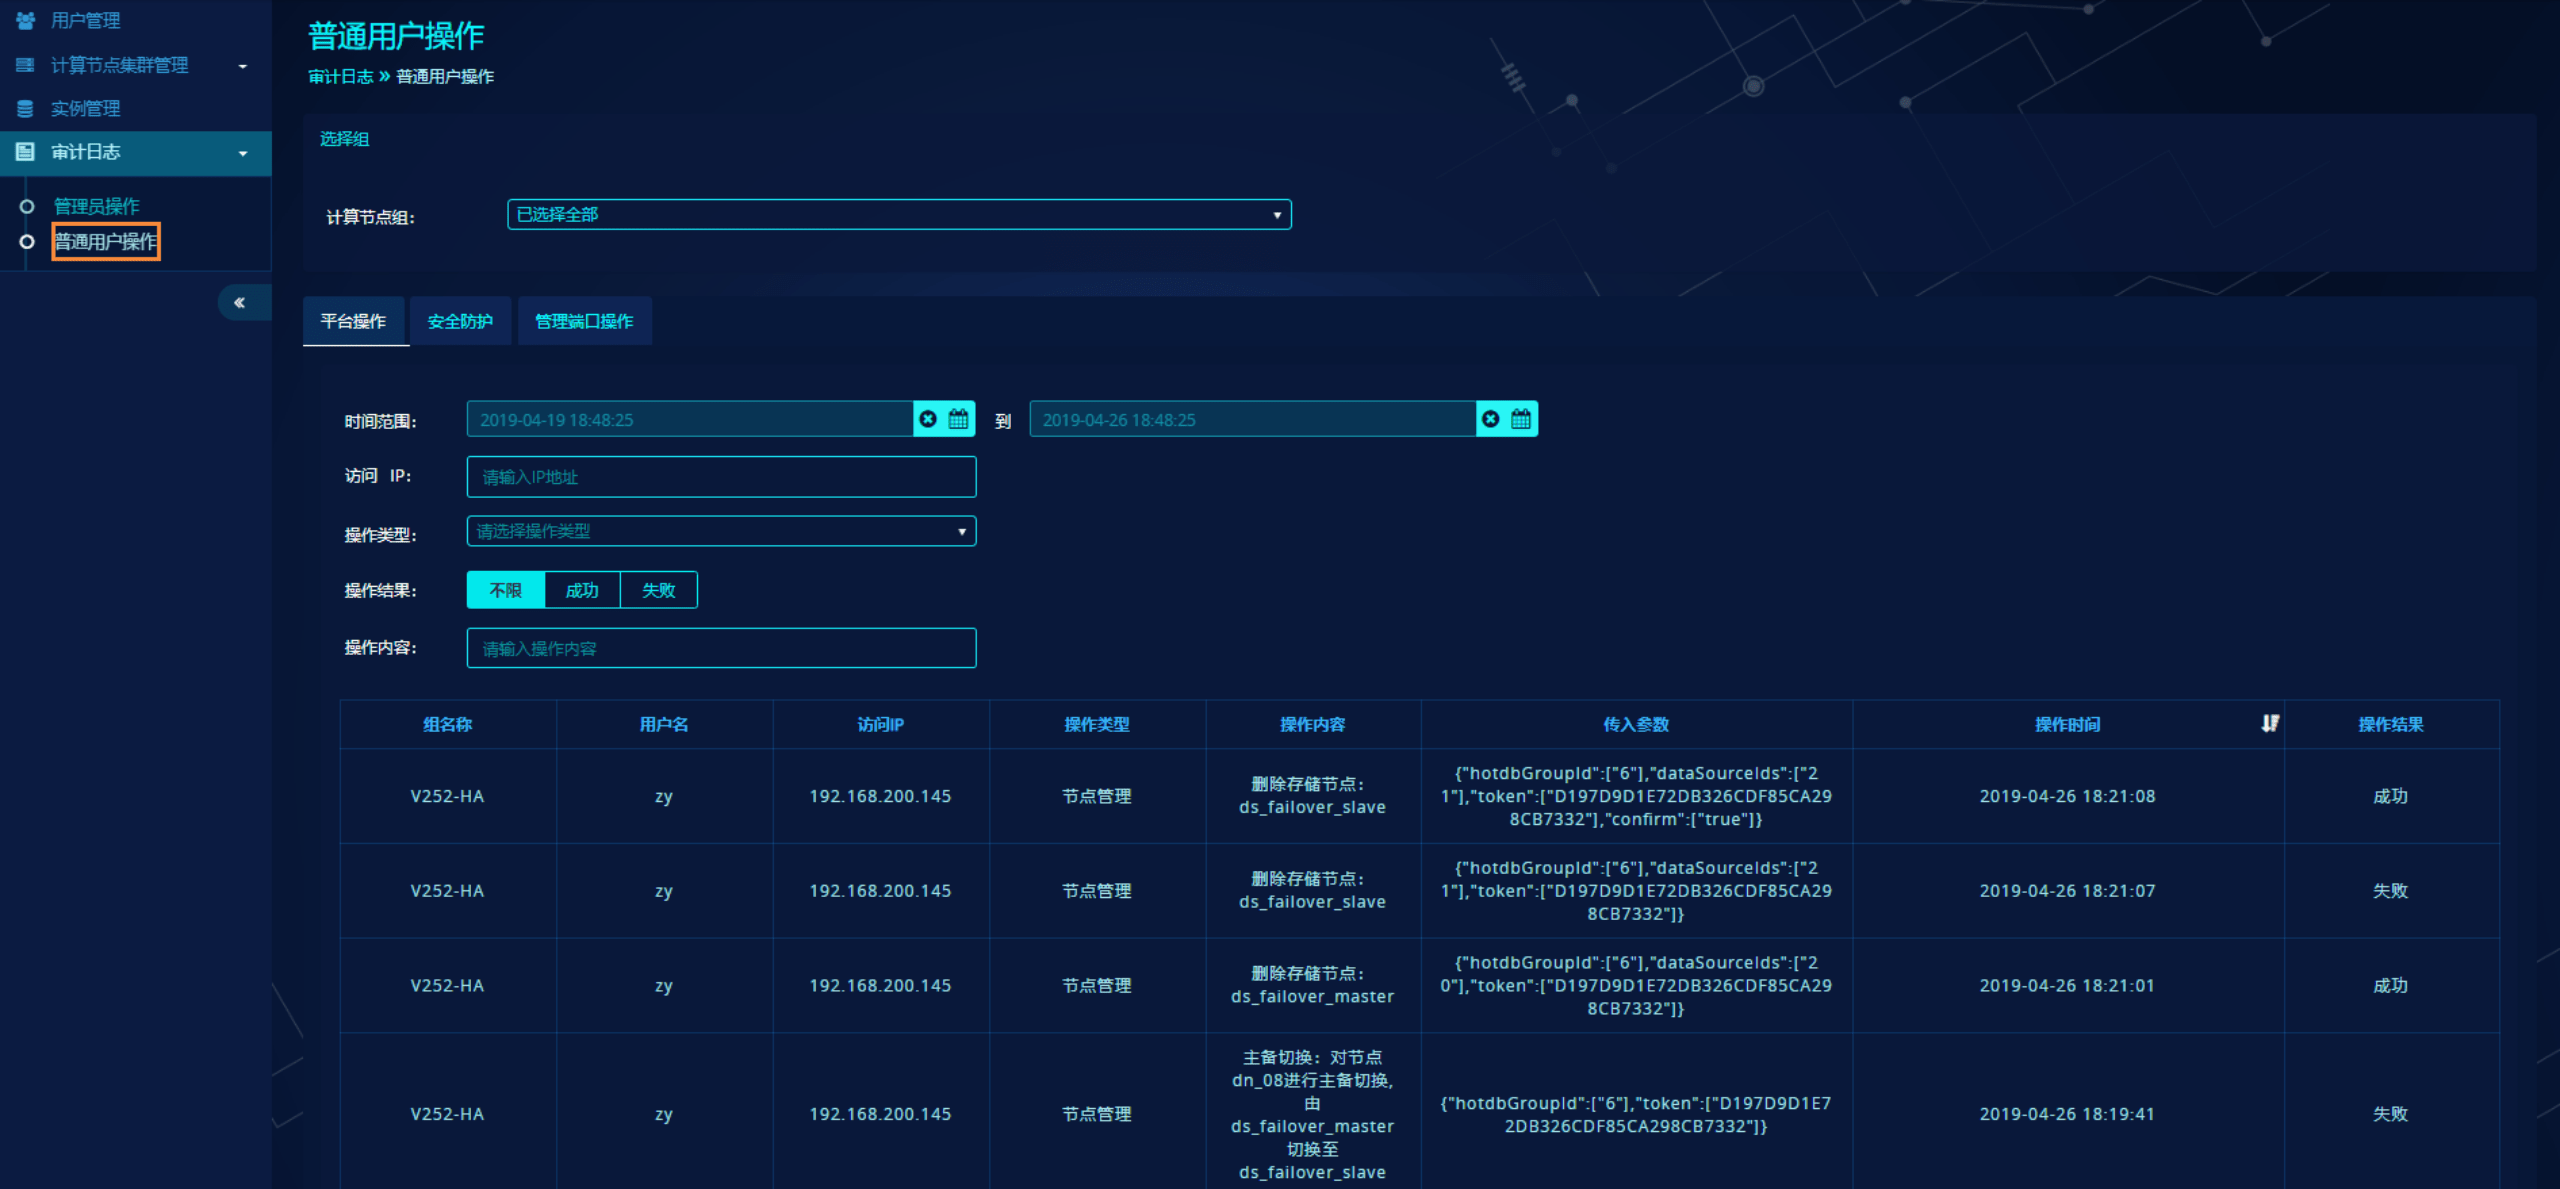Open the 计算节点组 dropdown

click(898, 215)
